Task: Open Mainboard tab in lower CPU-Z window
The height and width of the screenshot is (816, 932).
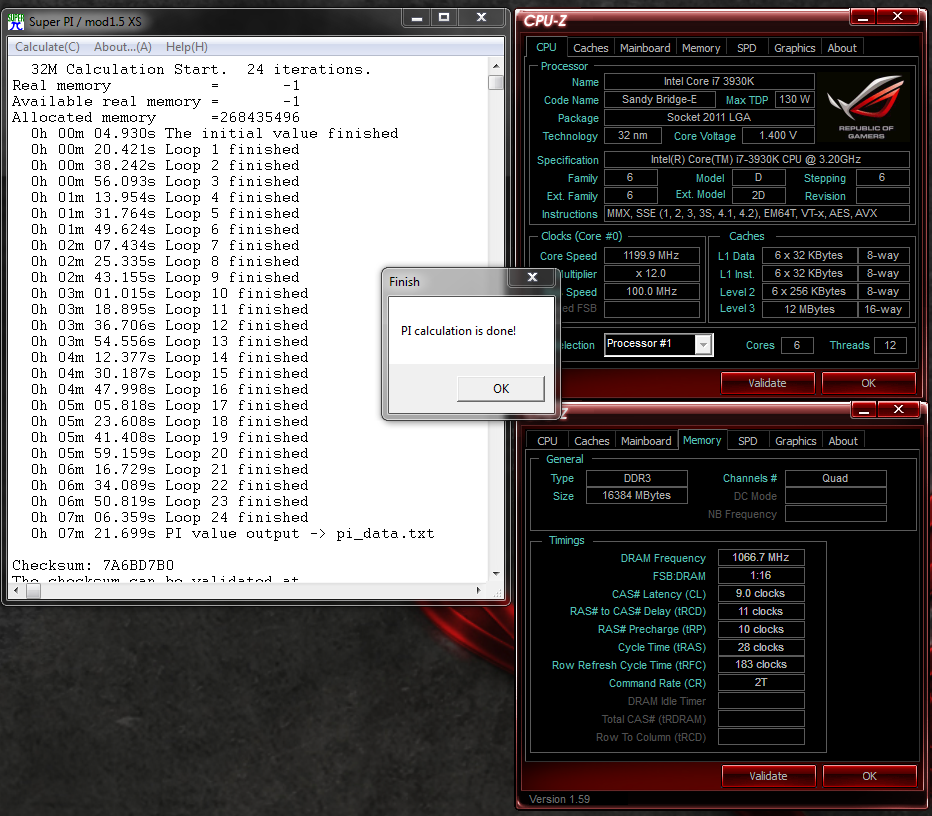Action: [646, 441]
